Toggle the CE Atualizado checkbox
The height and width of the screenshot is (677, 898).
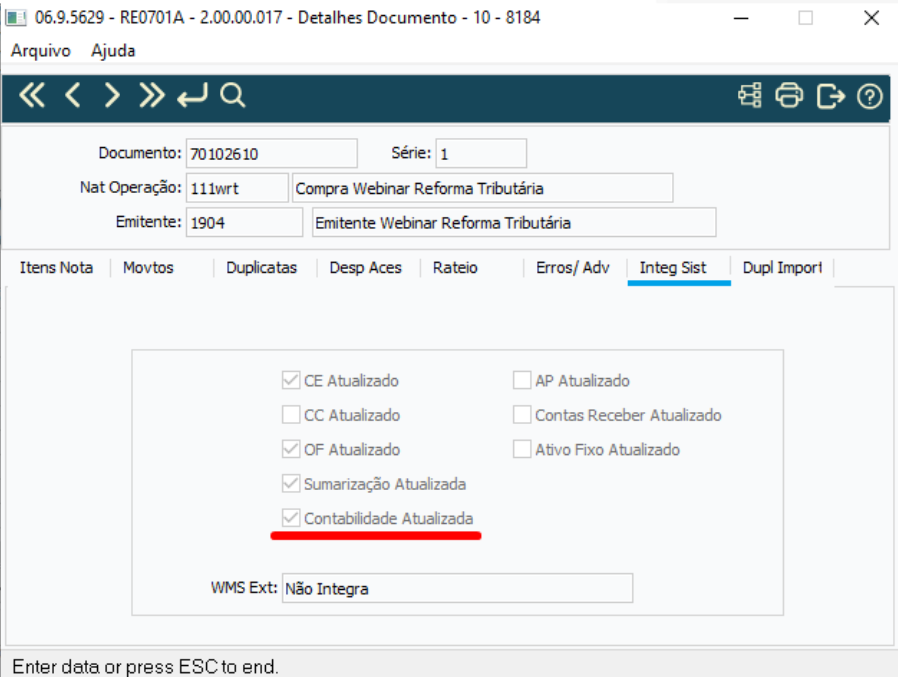[x=291, y=380]
